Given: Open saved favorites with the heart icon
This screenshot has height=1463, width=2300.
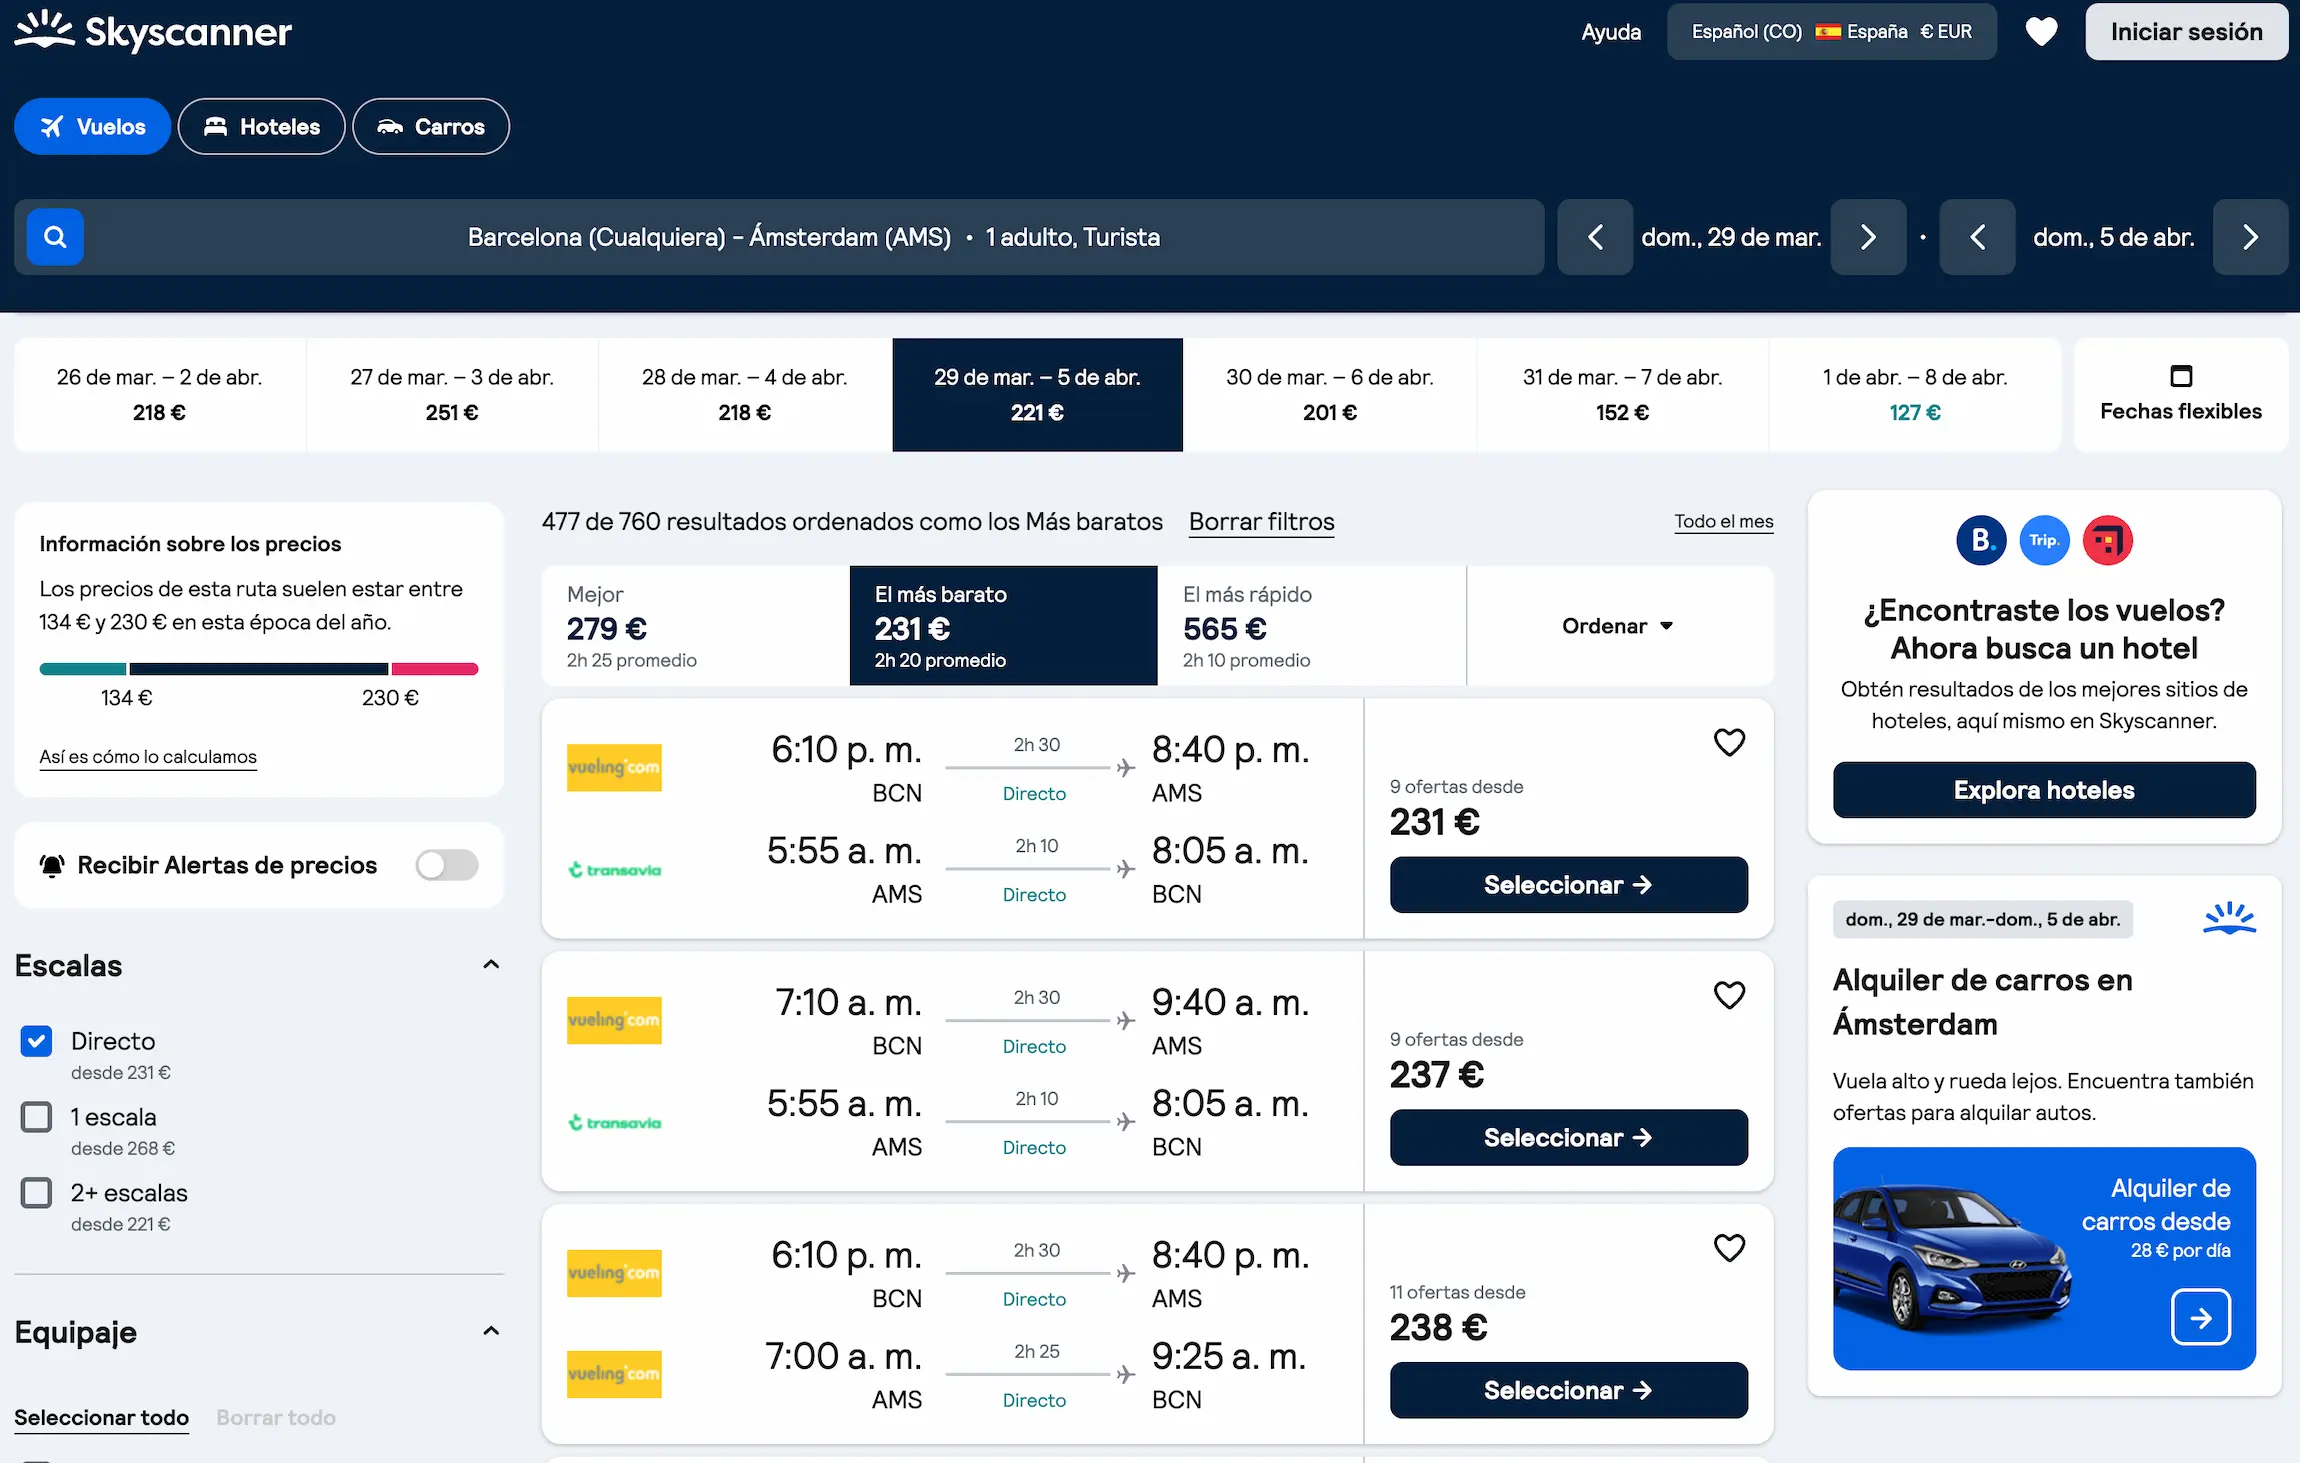Looking at the screenshot, I should (x=2041, y=31).
